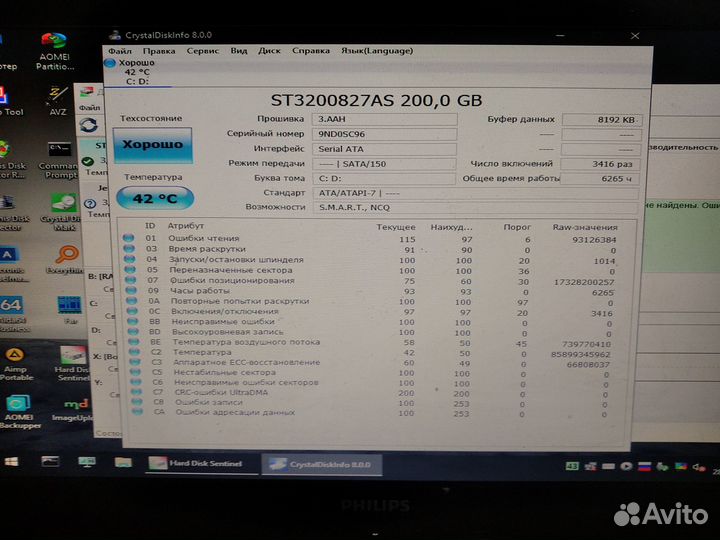720x540 pixels.
Task: Click the power-on count field 3416 раз
Action: tap(600, 164)
